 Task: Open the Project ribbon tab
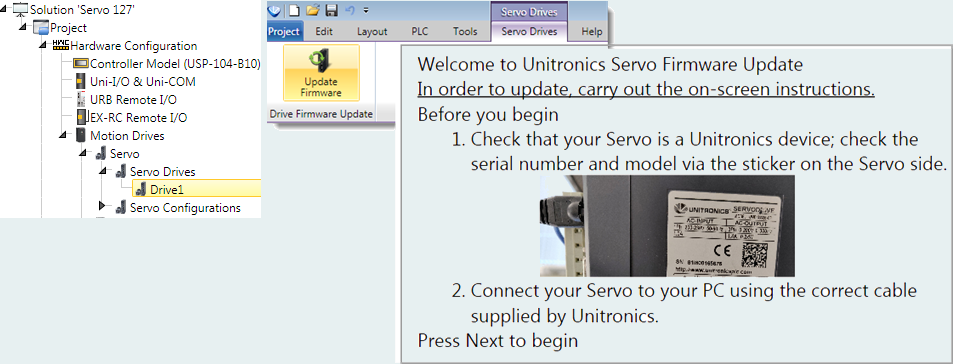[x=284, y=32]
